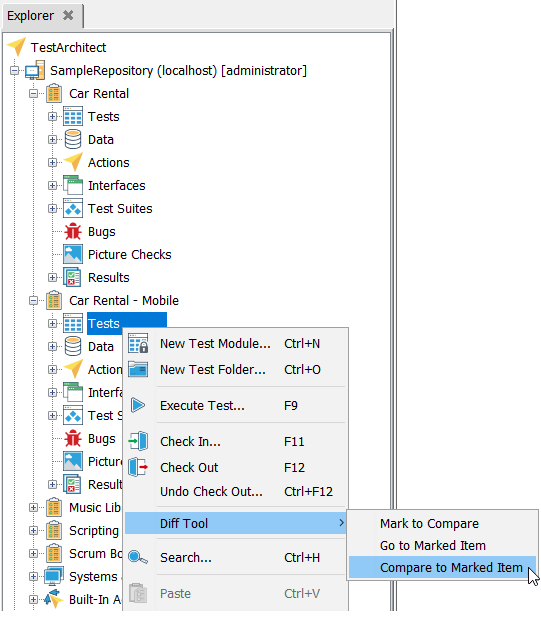Expand Test Suites under Car Rental
This screenshot has width=541, height=620.
53,208
